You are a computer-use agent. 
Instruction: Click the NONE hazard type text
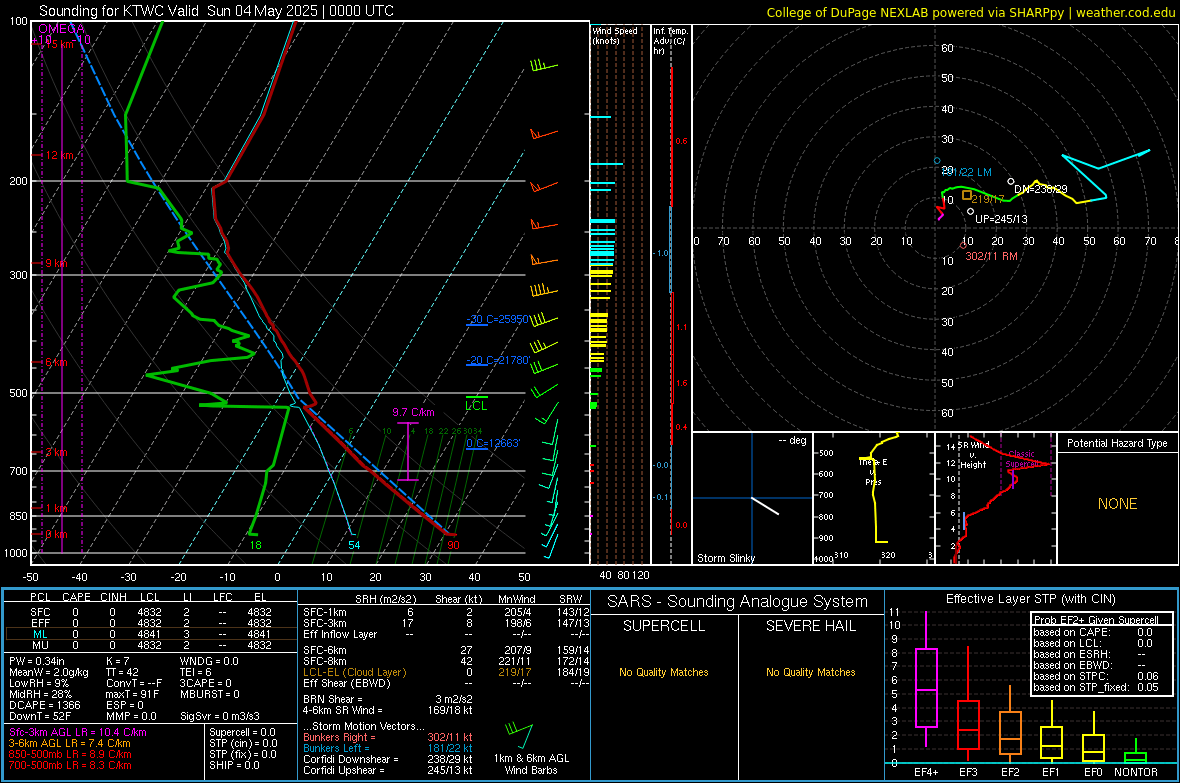pos(1117,504)
